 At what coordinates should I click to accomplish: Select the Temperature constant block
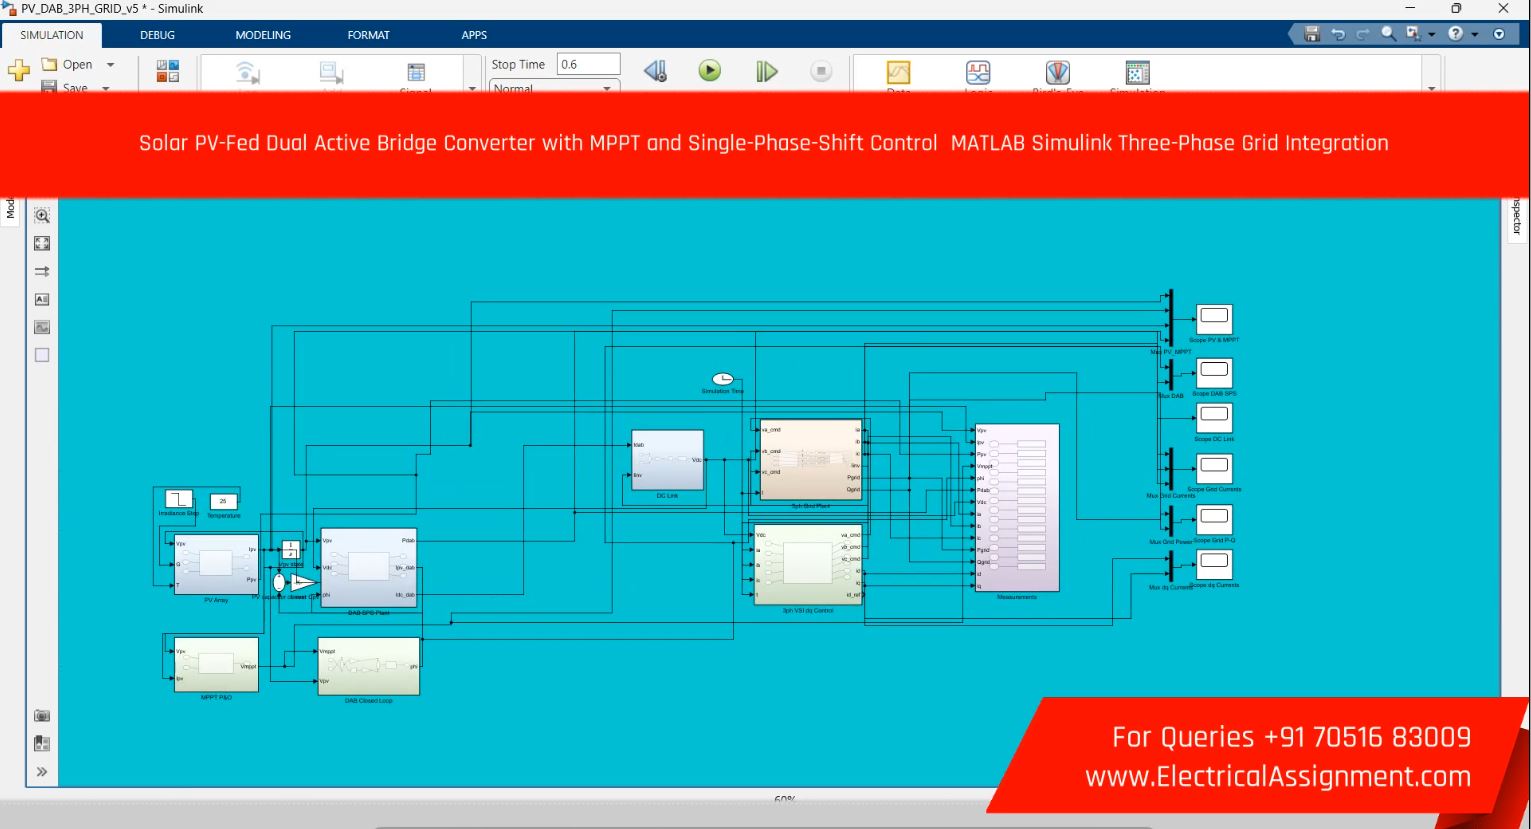(223, 502)
